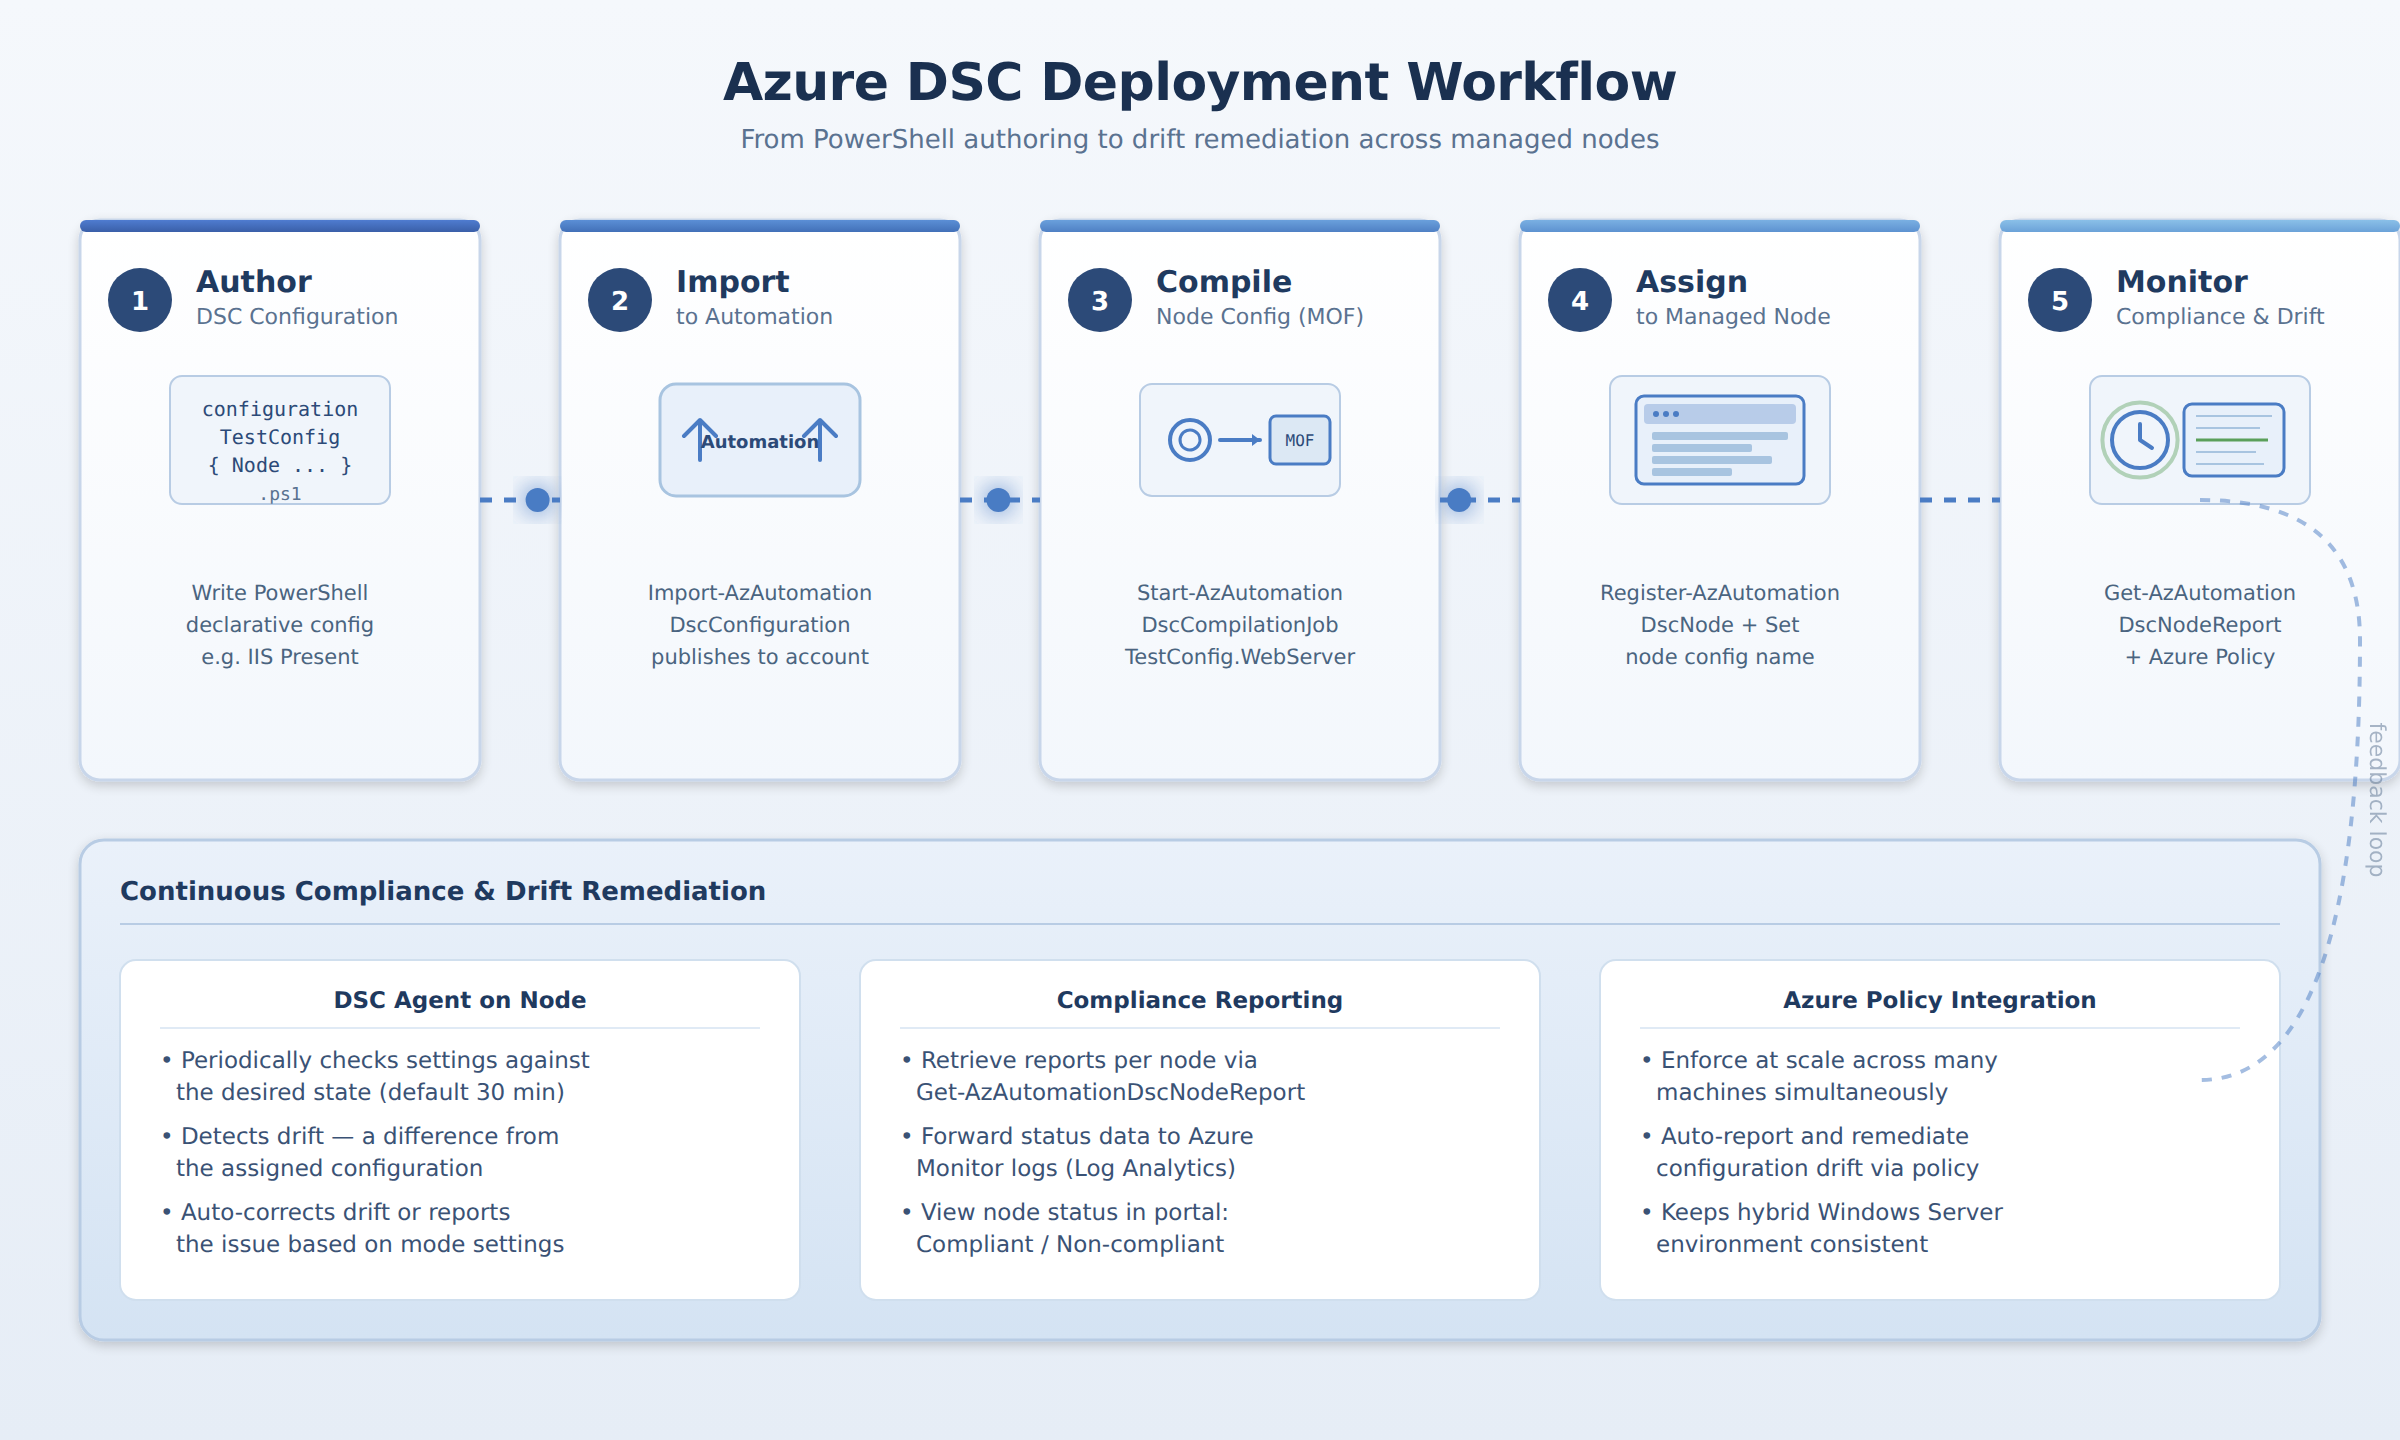Image resolution: width=2400 pixels, height=1440 pixels.
Task: Click the 'Detects drift' bullet
Action: [360, 1136]
